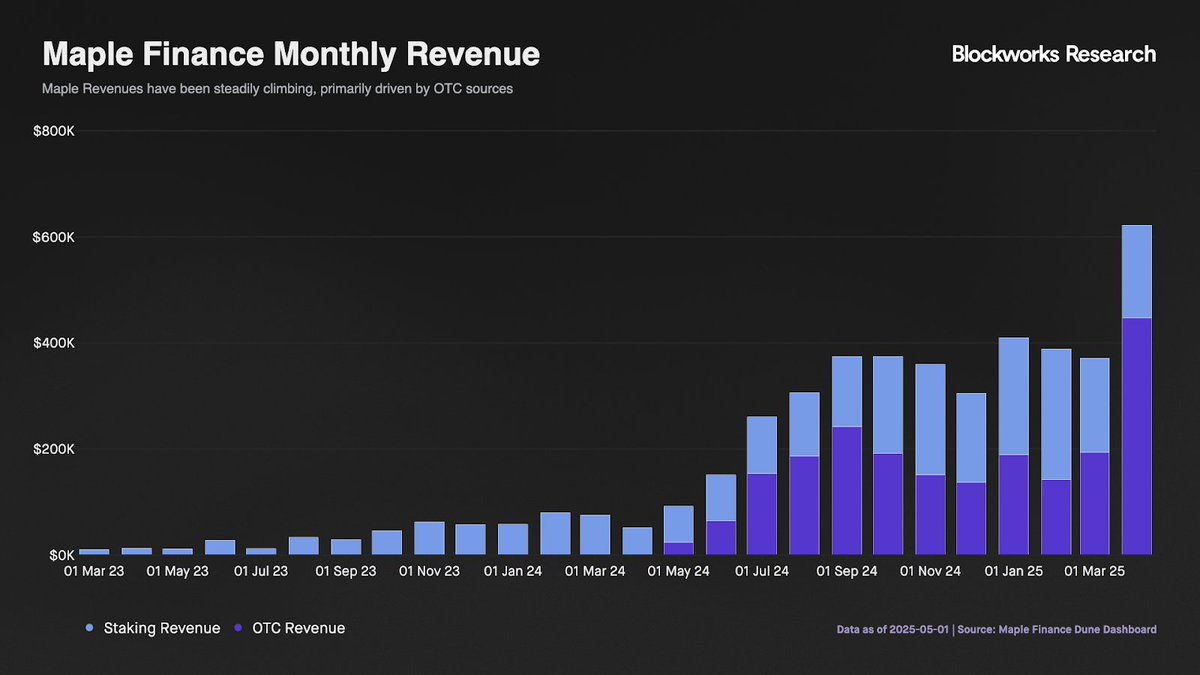Click the 01 Jan 24 axis label
The image size is (1200, 675).
pos(512,570)
